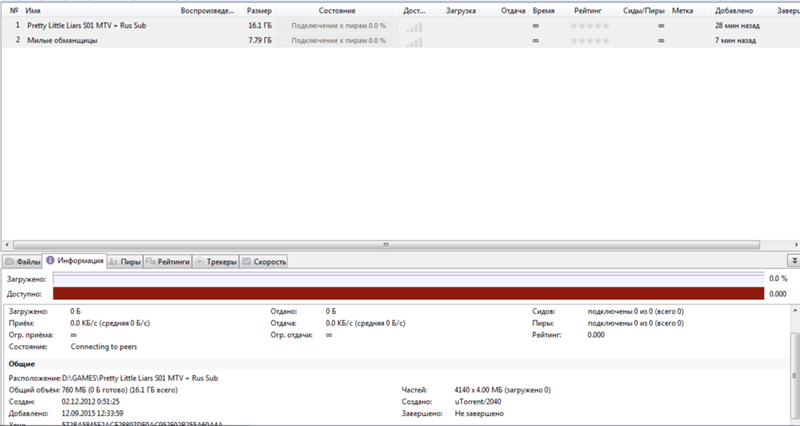Click Пиры value подключены 0 из 0

(636, 323)
